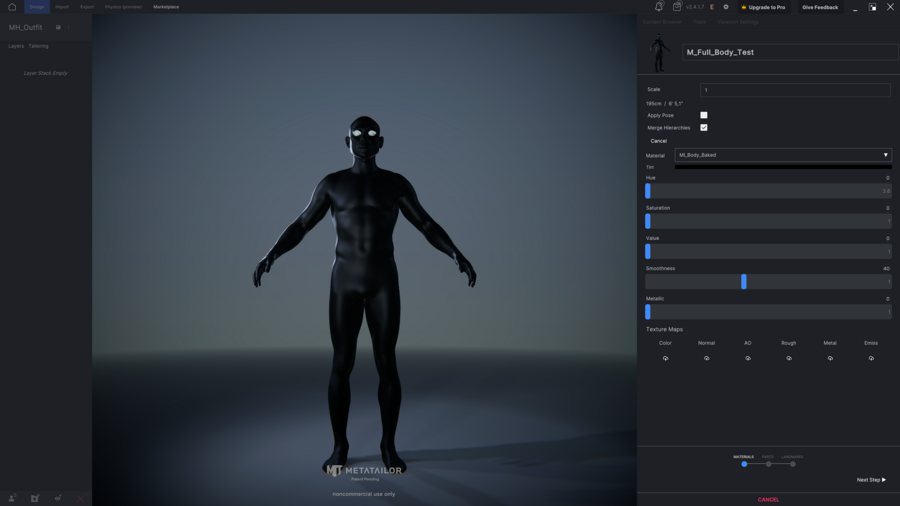Upload a Normal texture map

(x=706, y=358)
